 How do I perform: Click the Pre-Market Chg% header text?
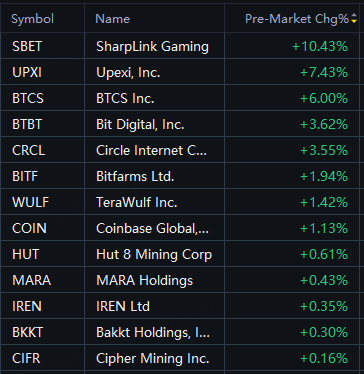(297, 19)
